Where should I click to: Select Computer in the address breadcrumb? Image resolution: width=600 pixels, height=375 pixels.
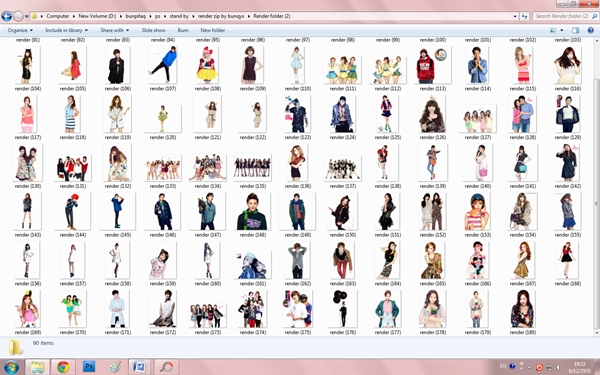[x=58, y=16]
